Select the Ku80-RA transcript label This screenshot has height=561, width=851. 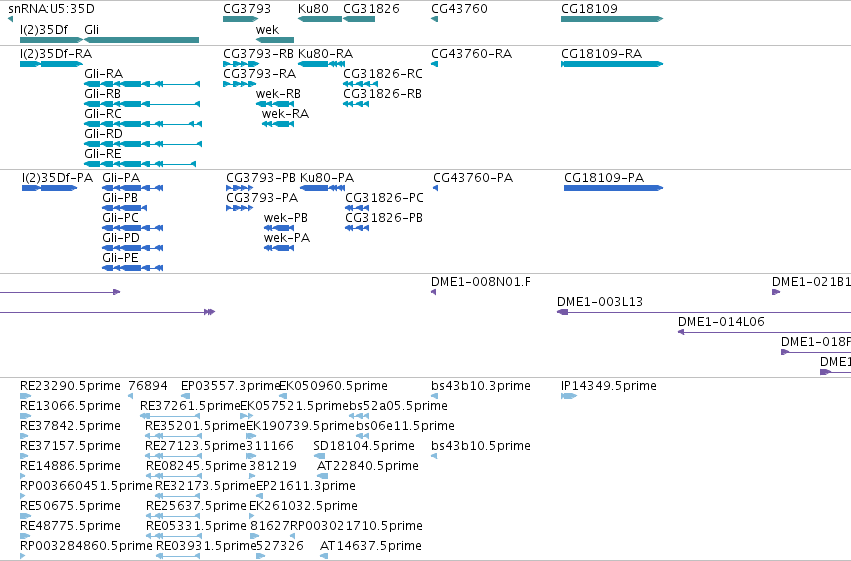[x=325, y=54]
